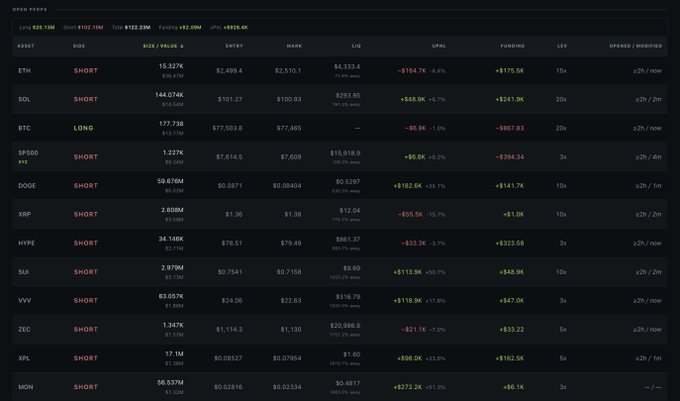Click ZEC leverage value 5x

click(x=563, y=329)
